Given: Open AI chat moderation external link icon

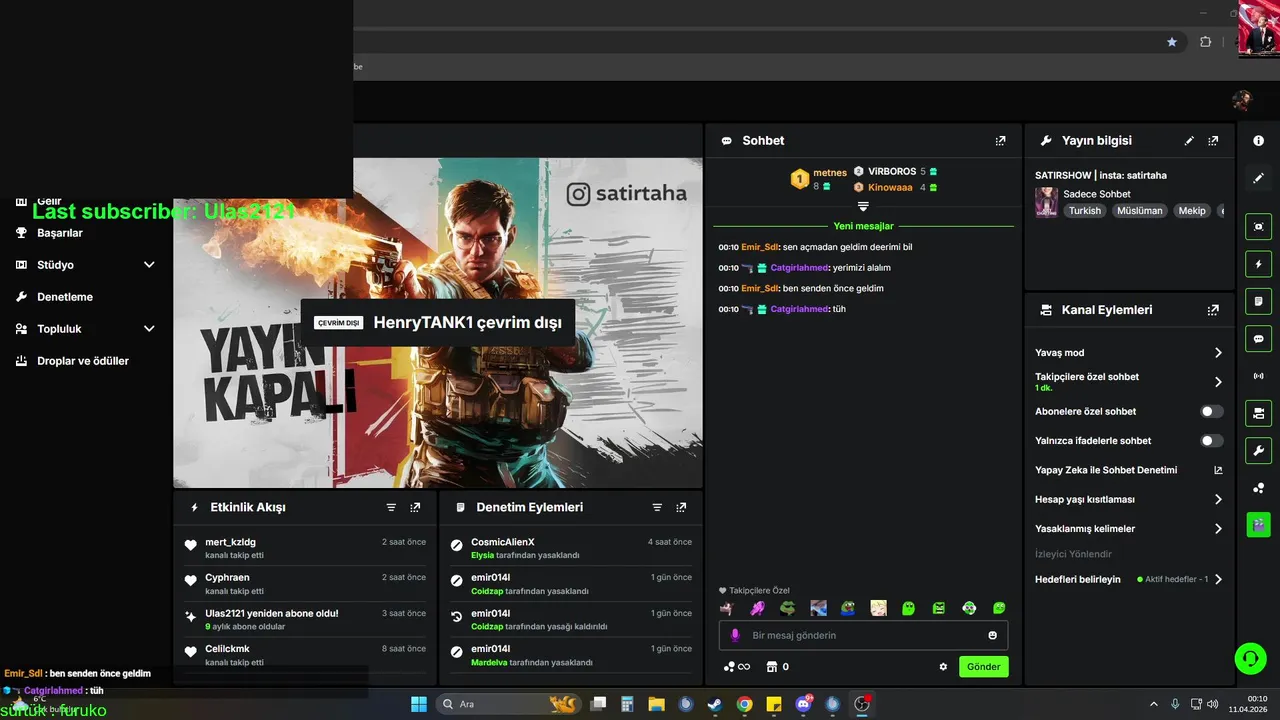Looking at the screenshot, I should pos(1218,470).
